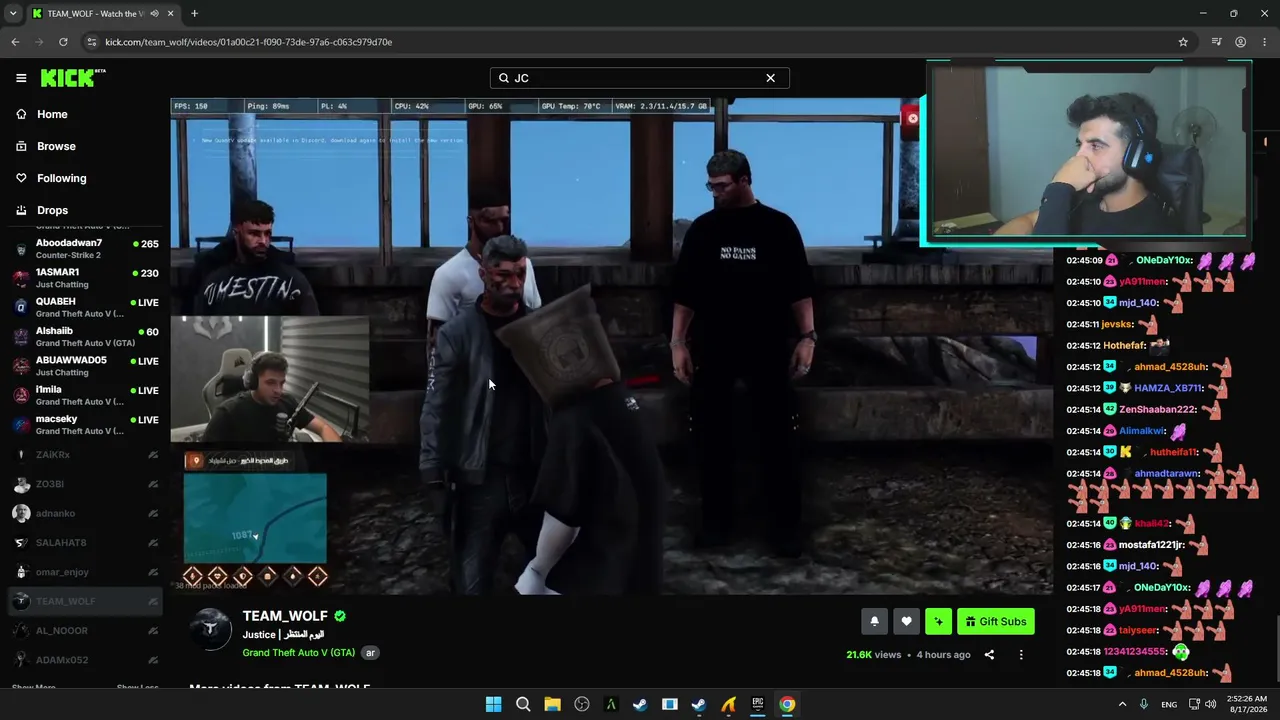Open Following in the sidebar
The height and width of the screenshot is (720, 1280).
click(x=61, y=178)
